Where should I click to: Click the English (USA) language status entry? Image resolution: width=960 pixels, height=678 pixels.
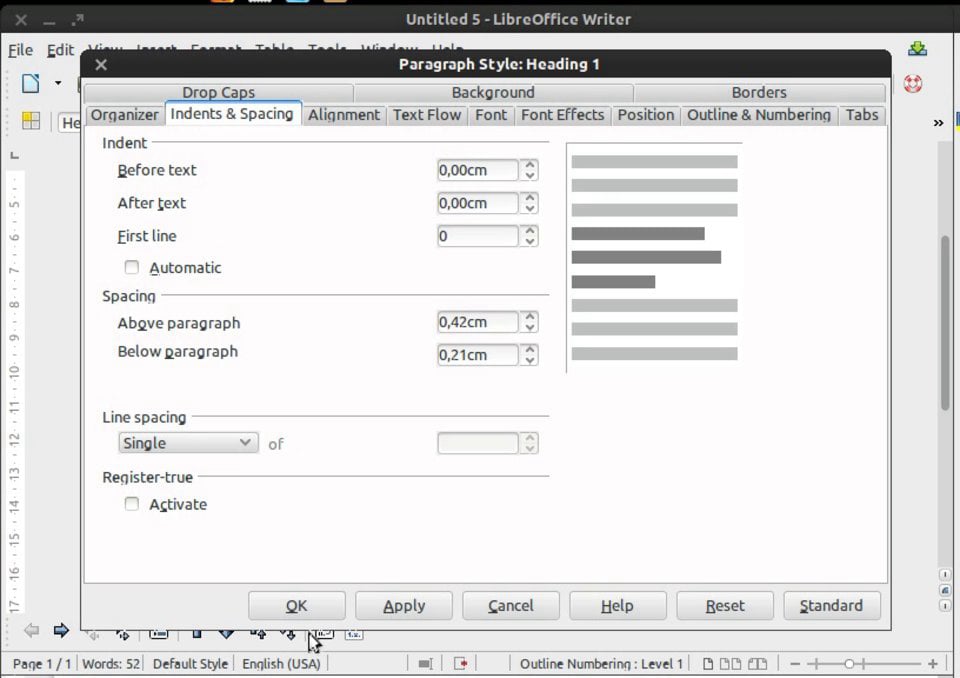tap(281, 663)
